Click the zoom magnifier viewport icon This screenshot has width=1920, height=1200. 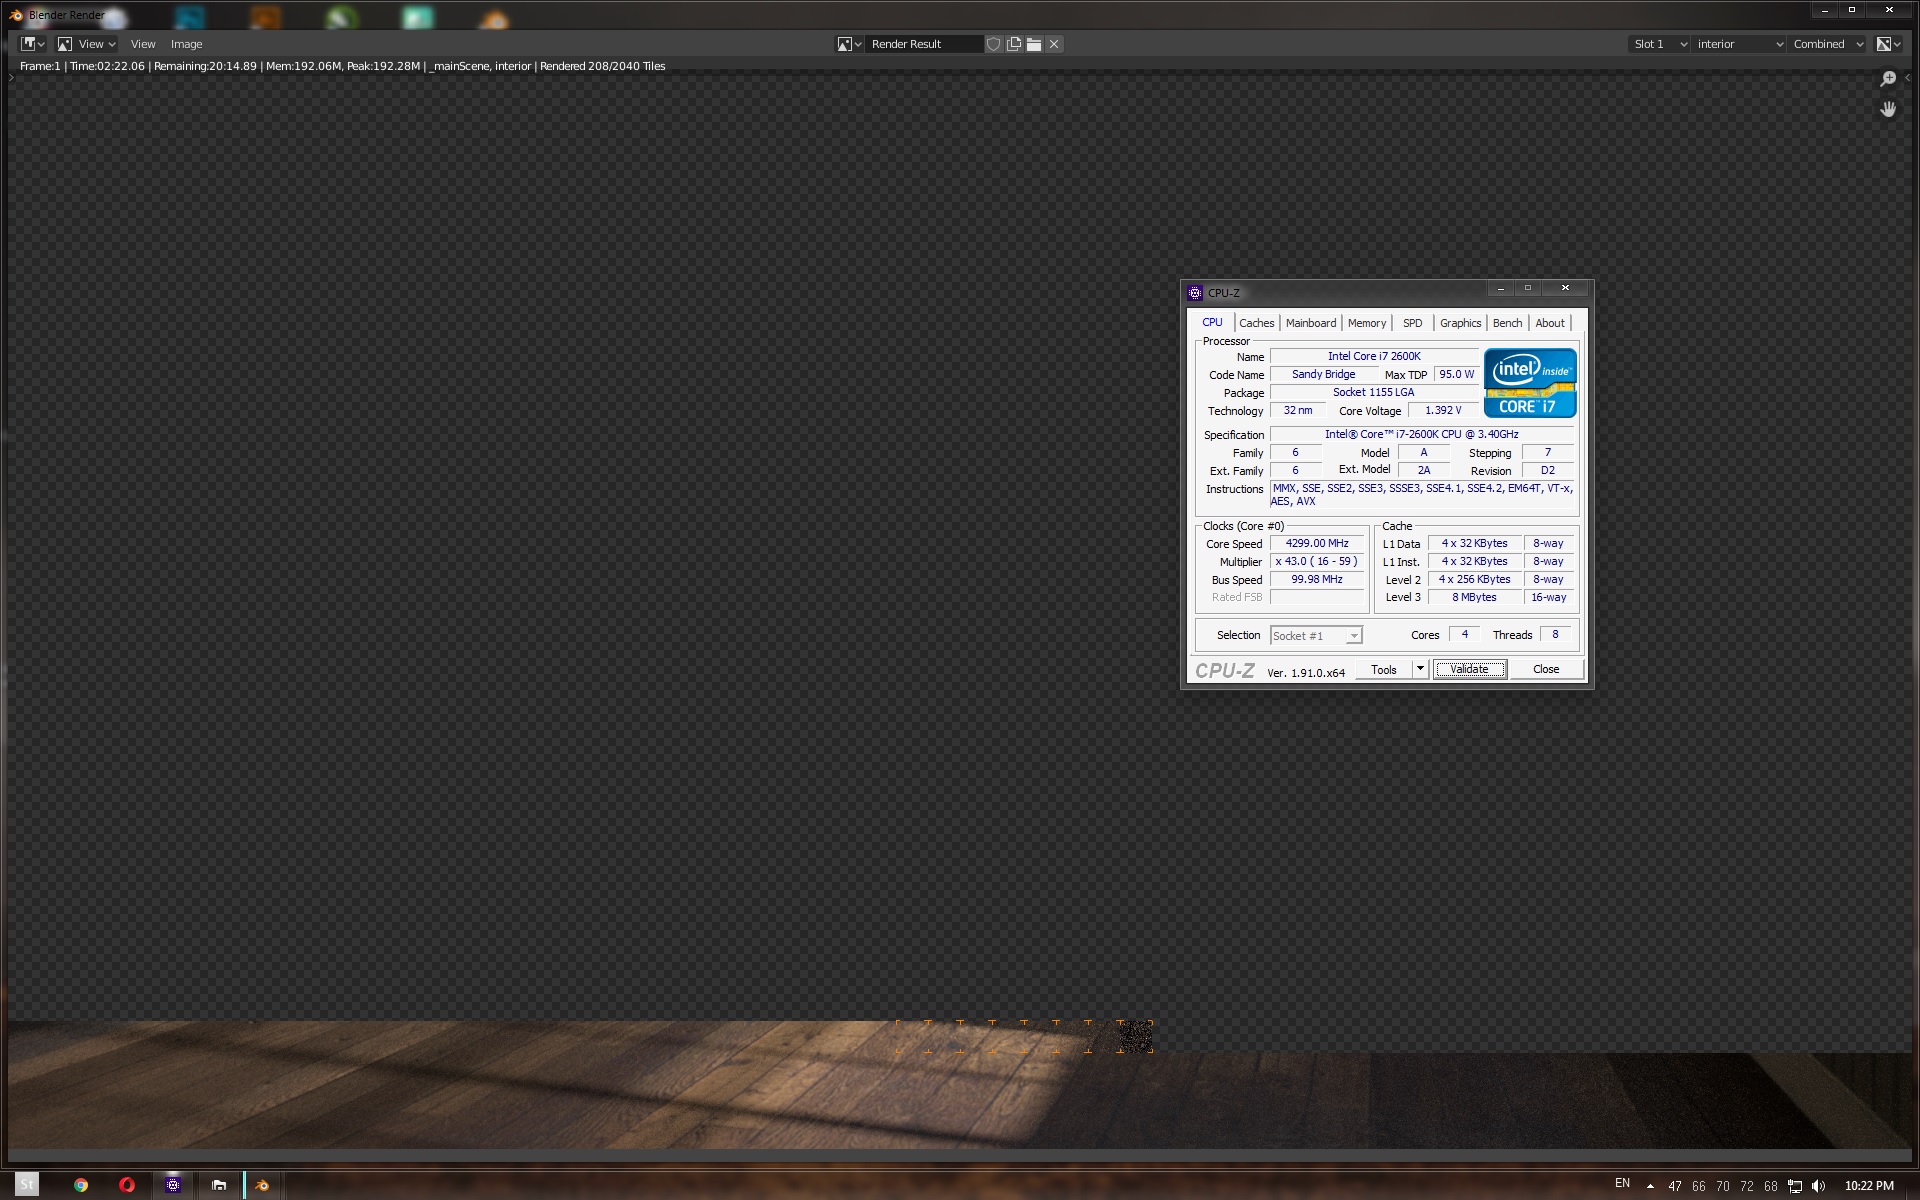[x=1888, y=79]
